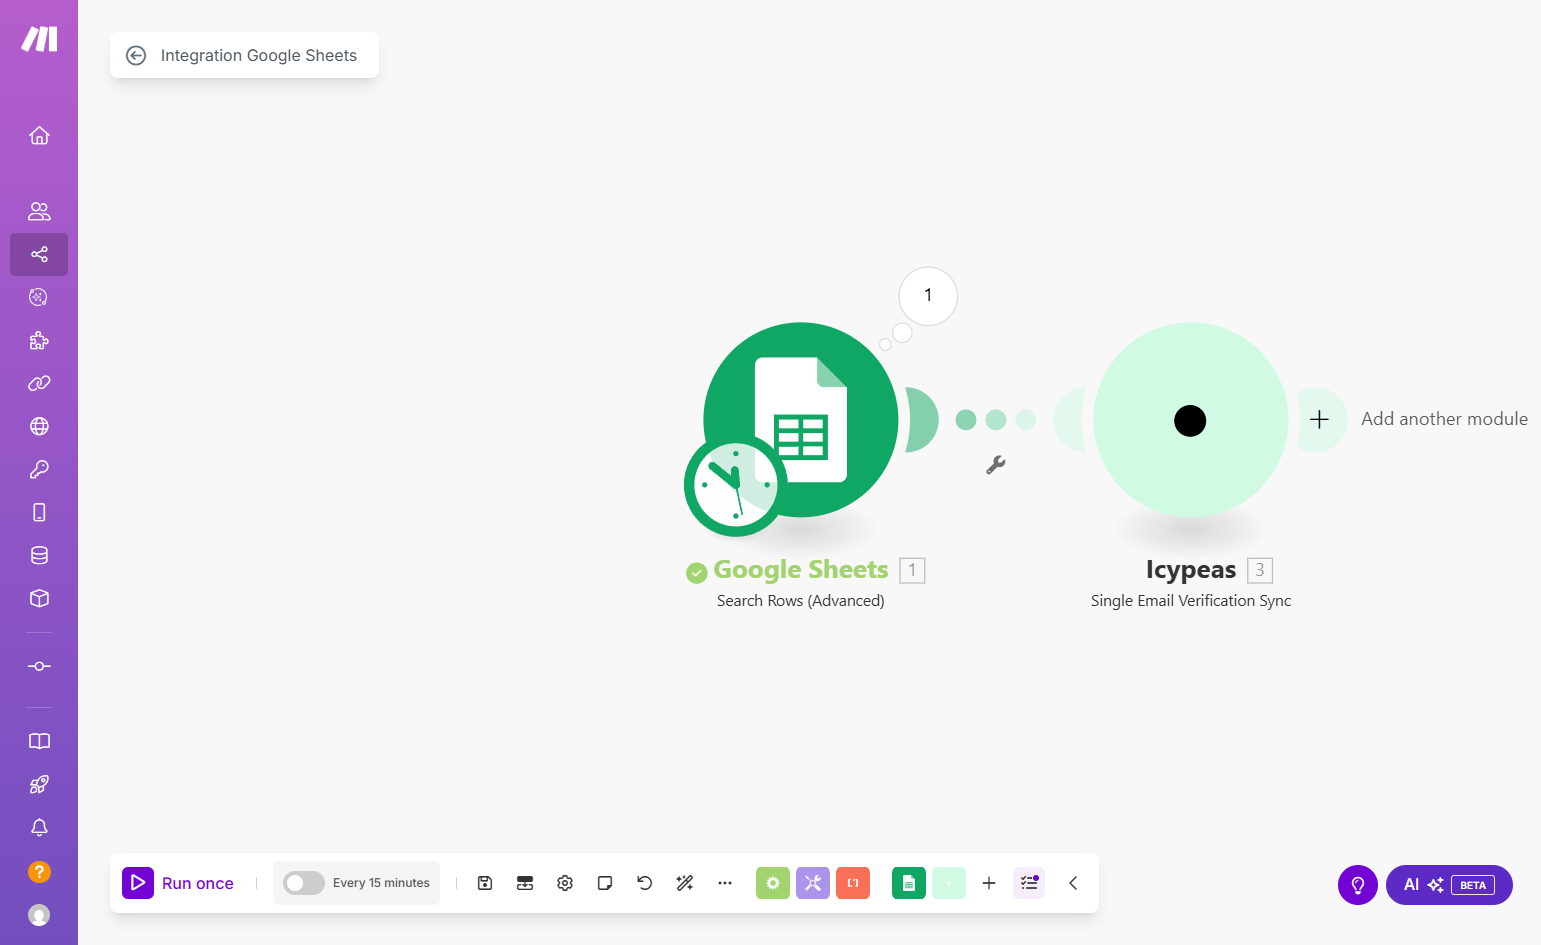1541x945 pixels.
Task: Click the Notes icon in the toolbar
Action: 605,883
